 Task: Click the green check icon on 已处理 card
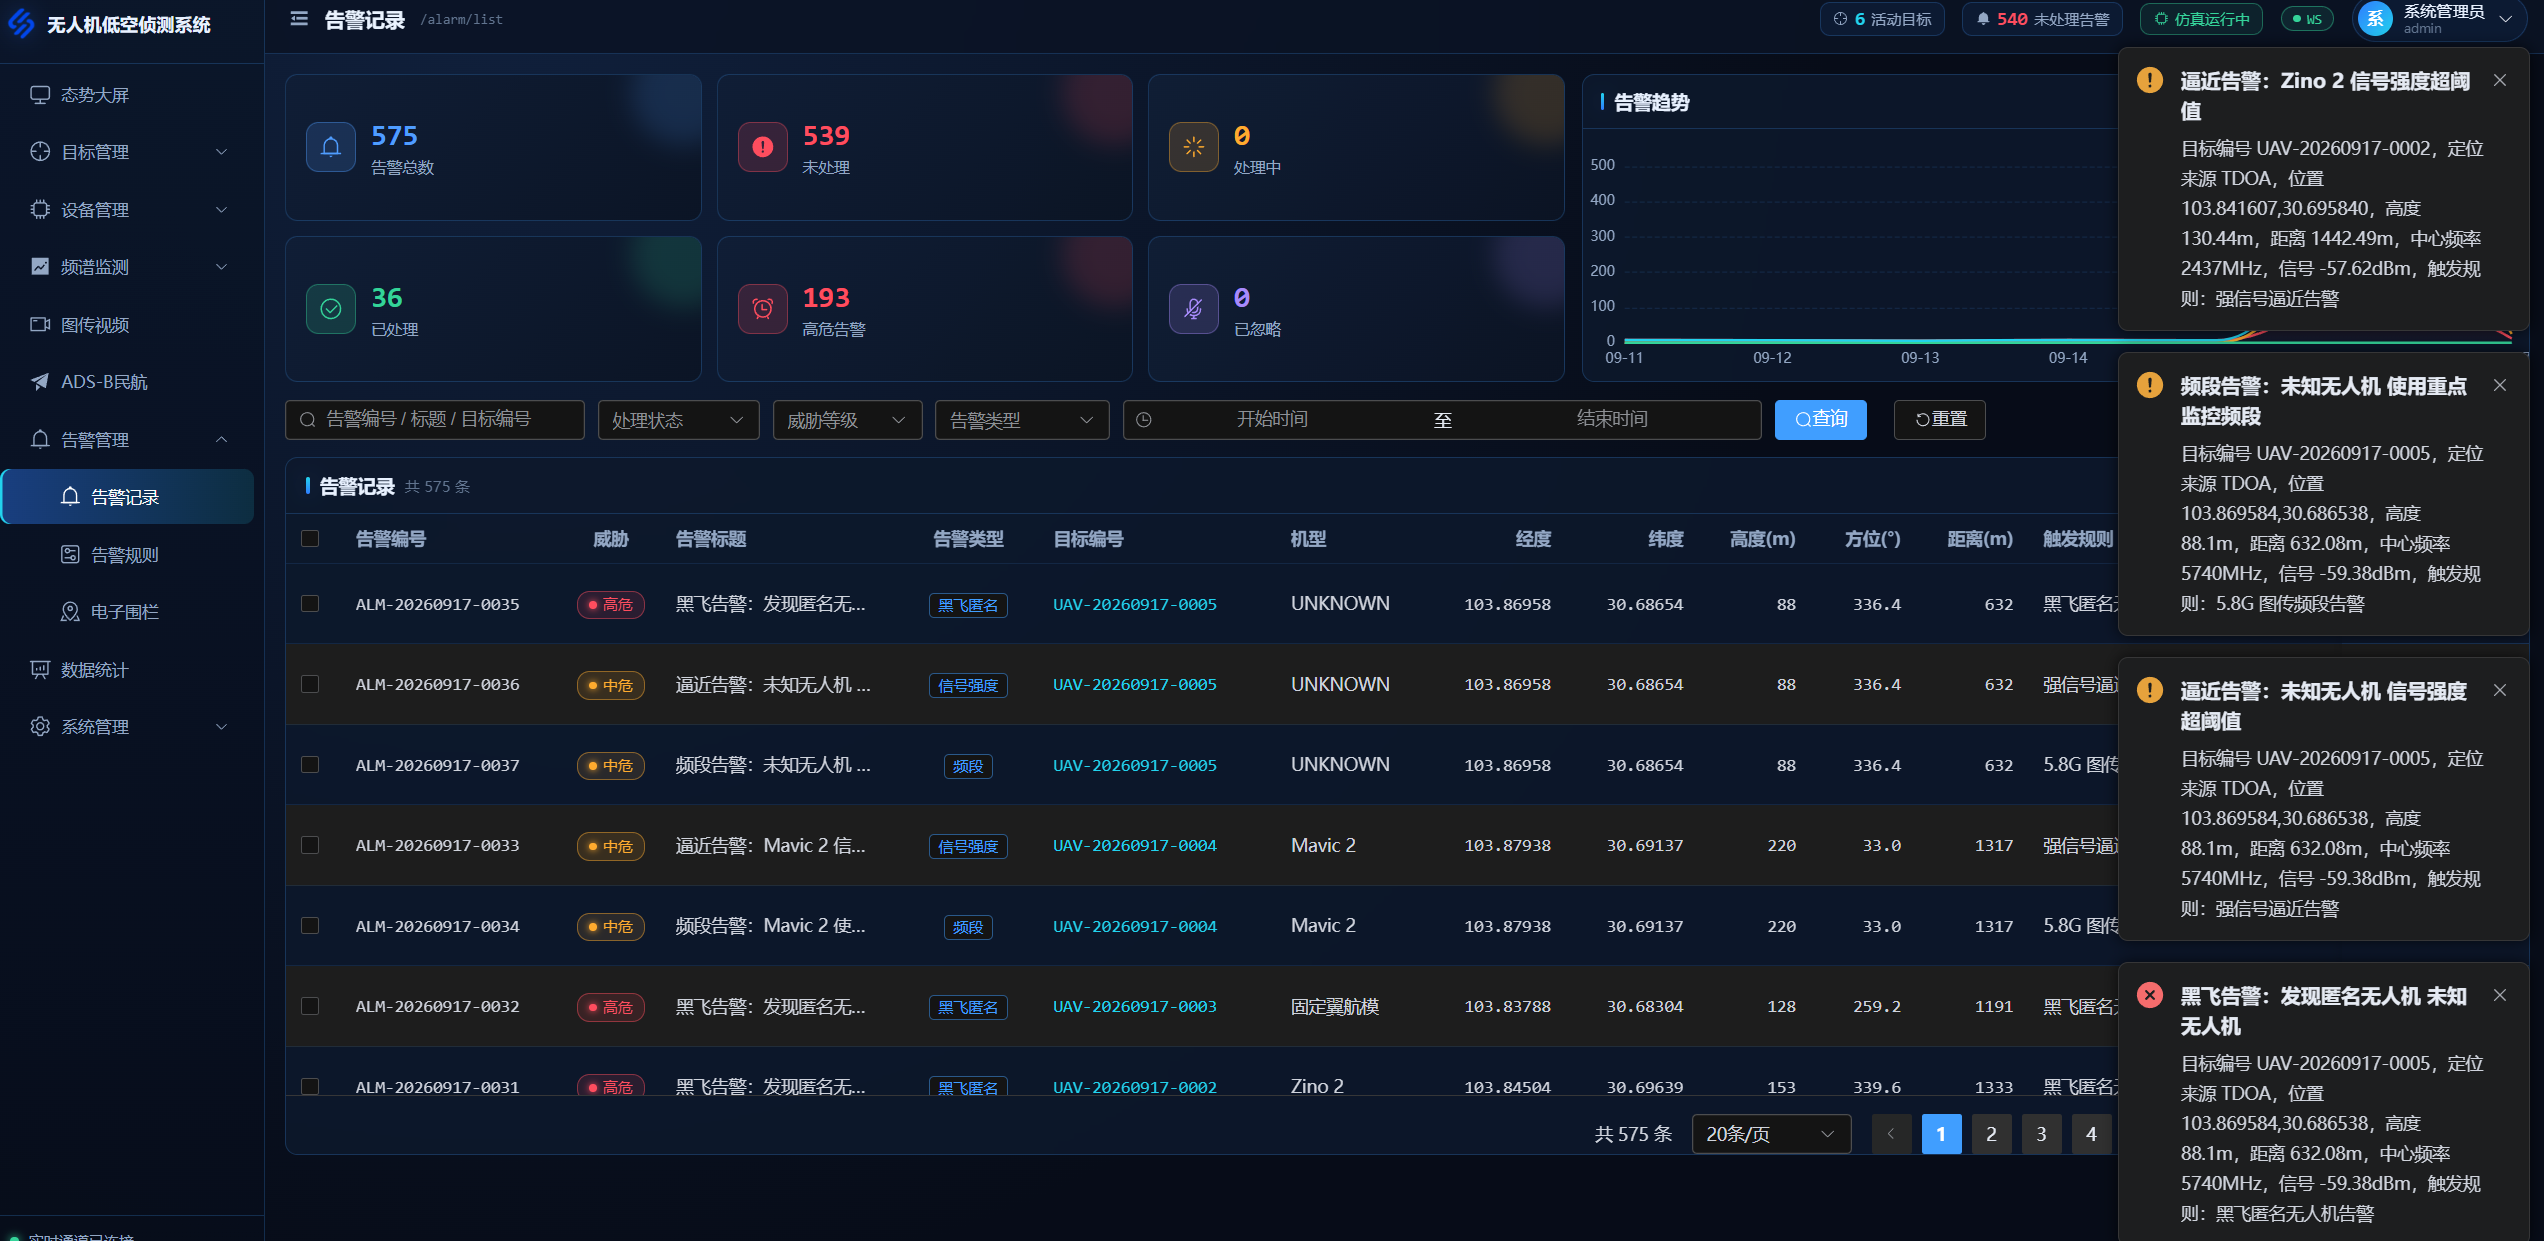click(331, 309)
